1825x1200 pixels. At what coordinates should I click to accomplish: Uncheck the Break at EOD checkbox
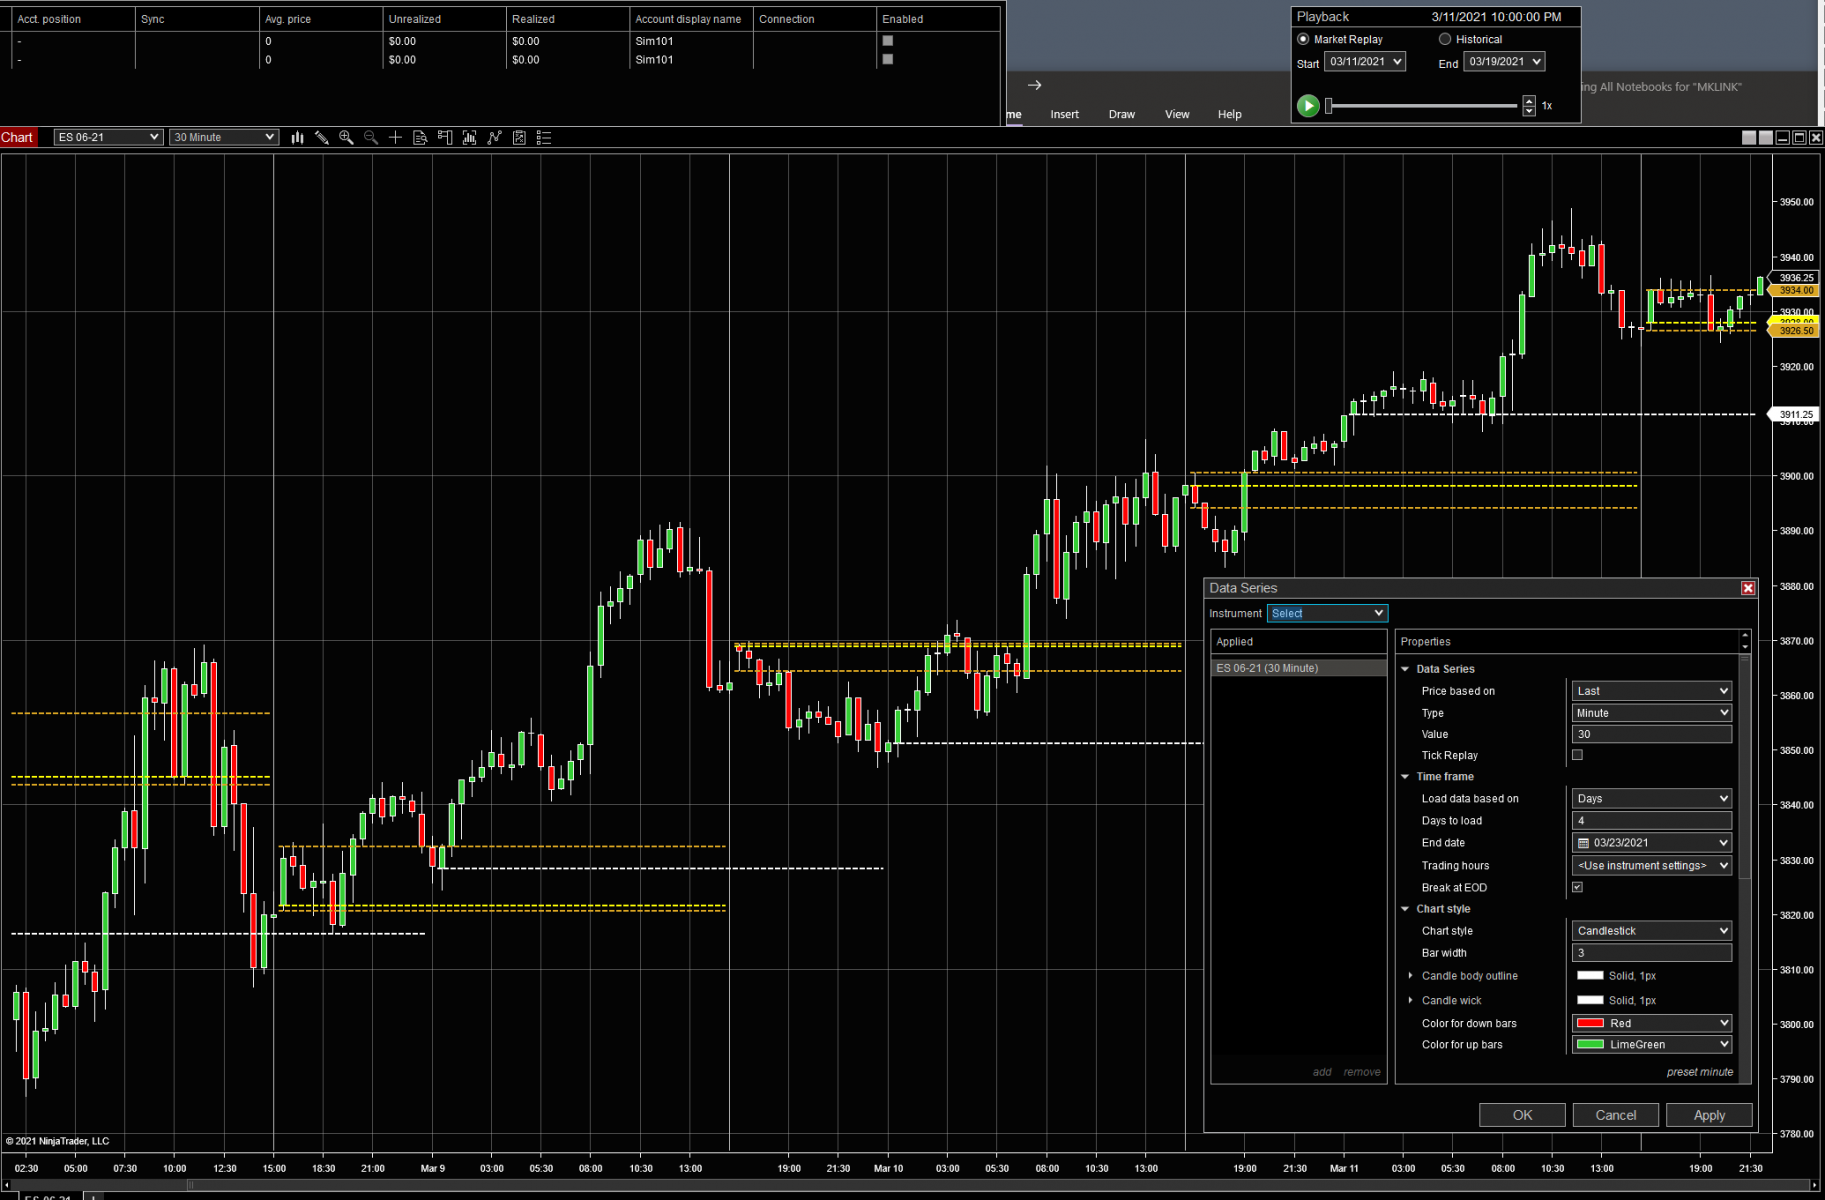tap(1578, 887)
